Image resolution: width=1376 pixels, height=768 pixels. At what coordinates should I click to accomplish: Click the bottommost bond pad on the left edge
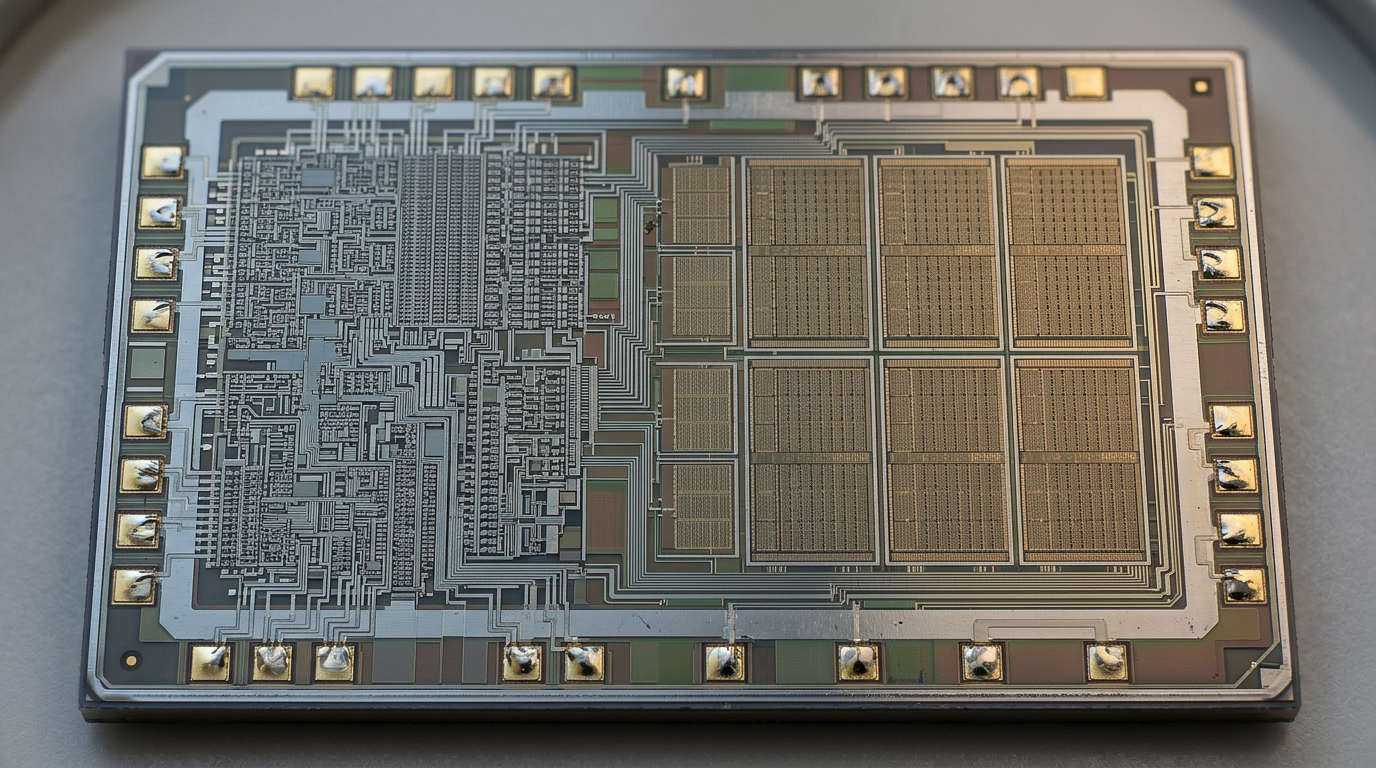(x=134, y=586)
